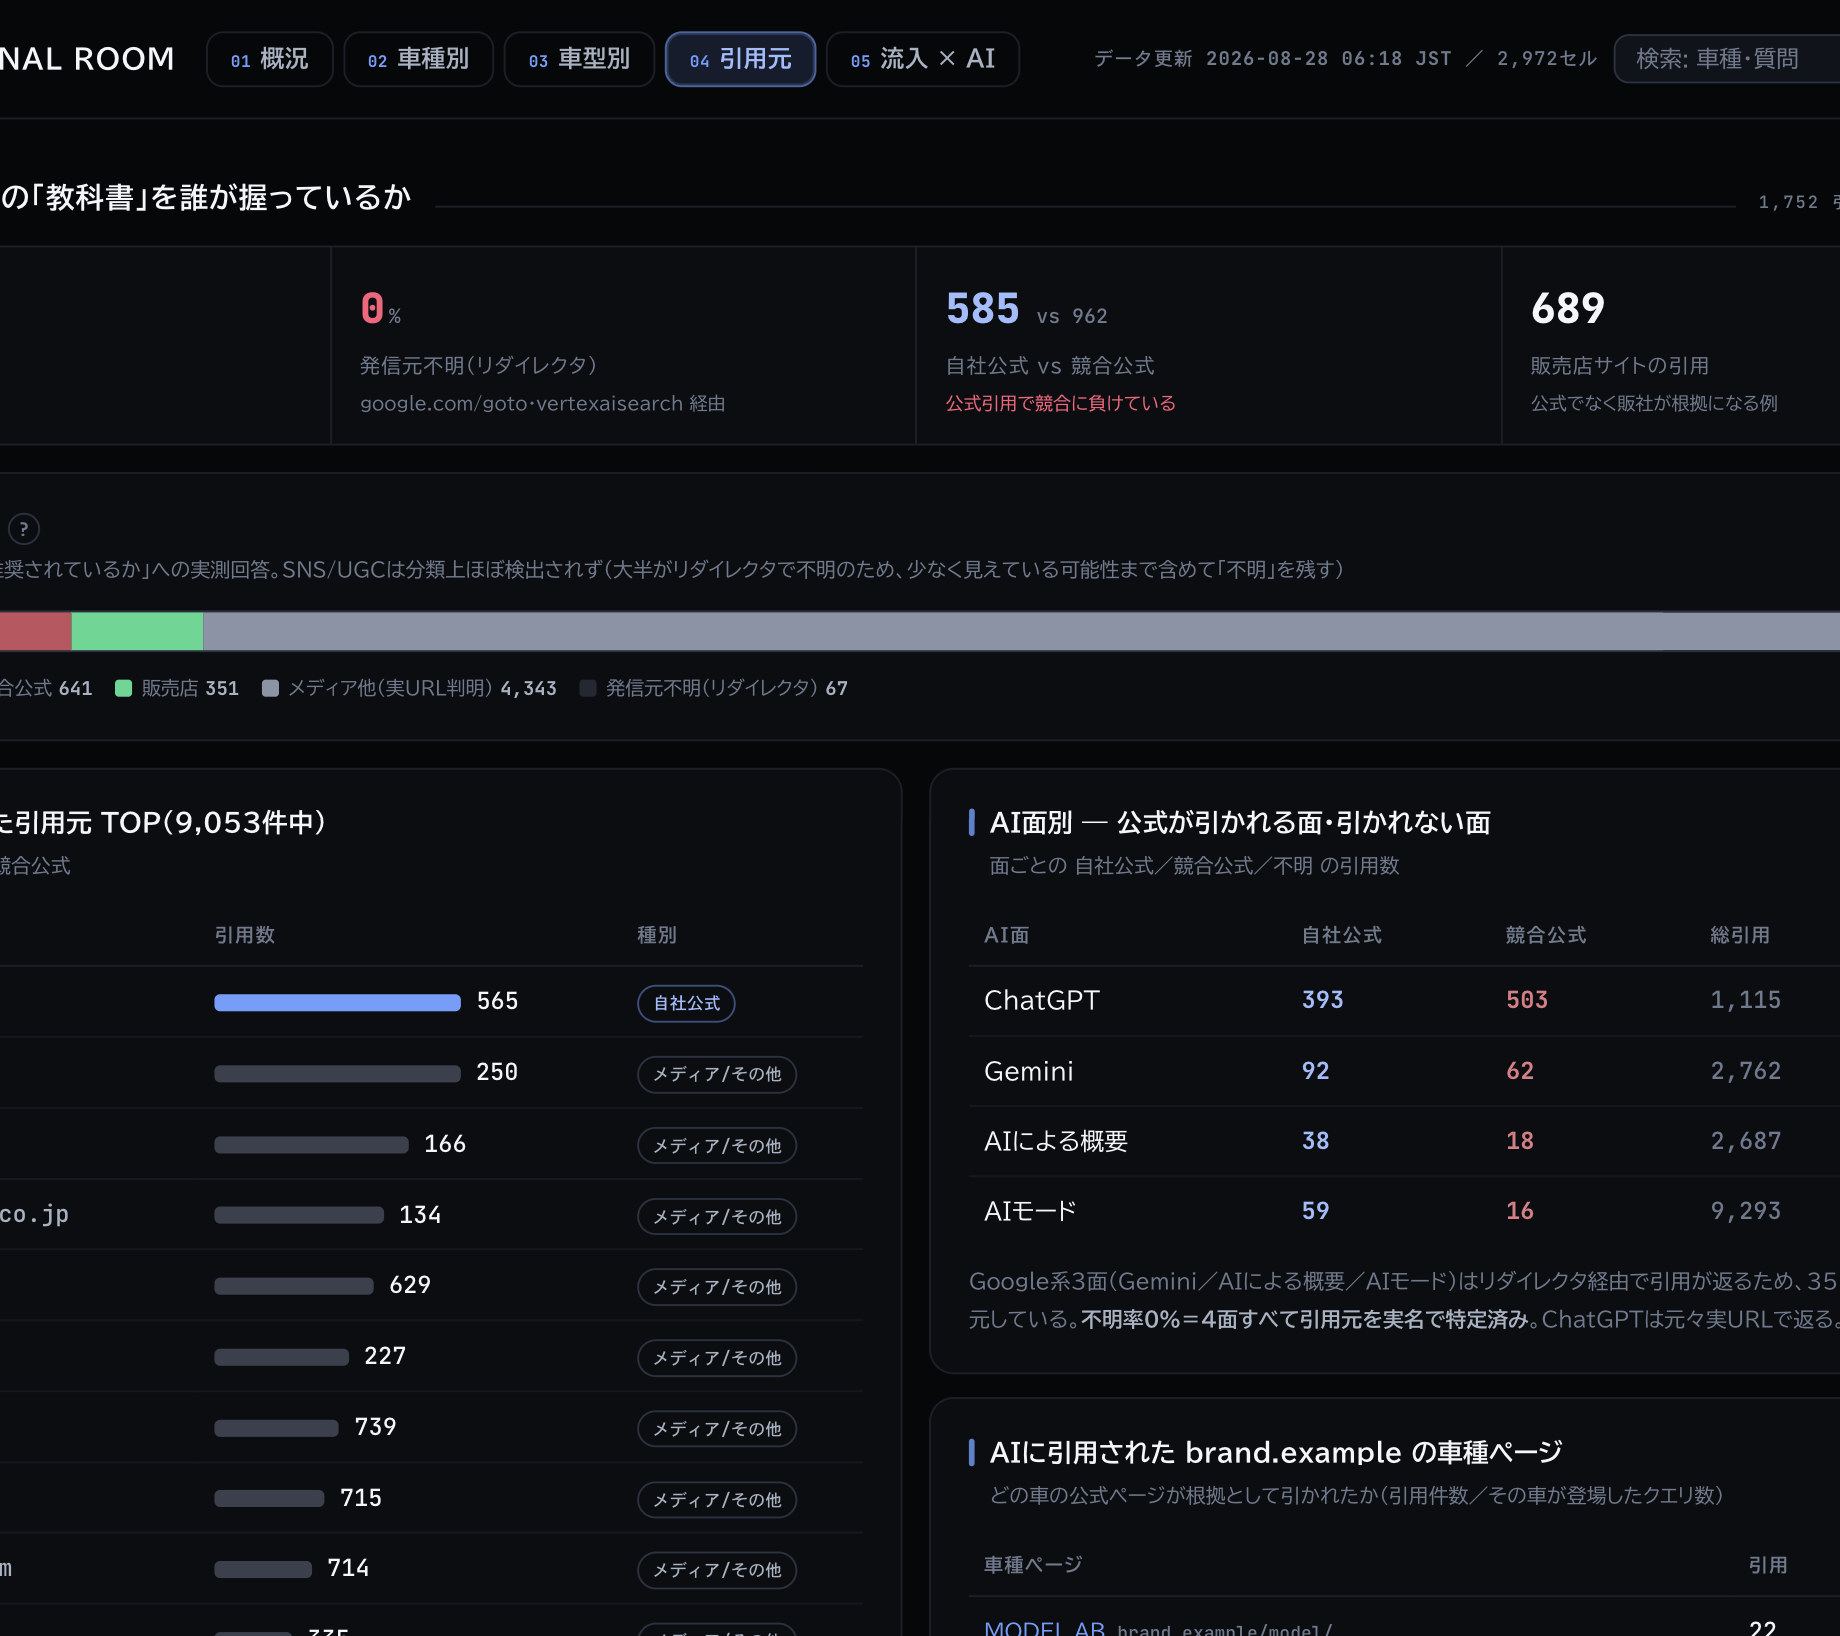
Task: Click the blue bar with value 565
Action: 337,1002
